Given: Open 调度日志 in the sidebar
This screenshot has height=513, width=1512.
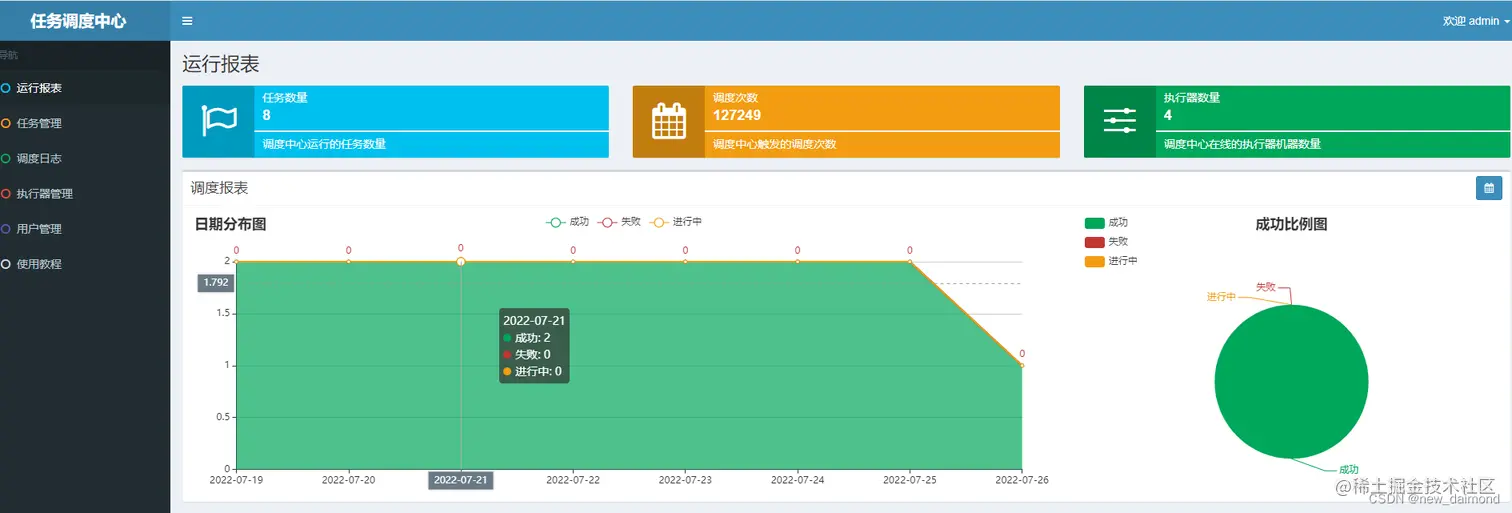Looking at the screenshot, I should pyautogui.click(x=85, y=158).
